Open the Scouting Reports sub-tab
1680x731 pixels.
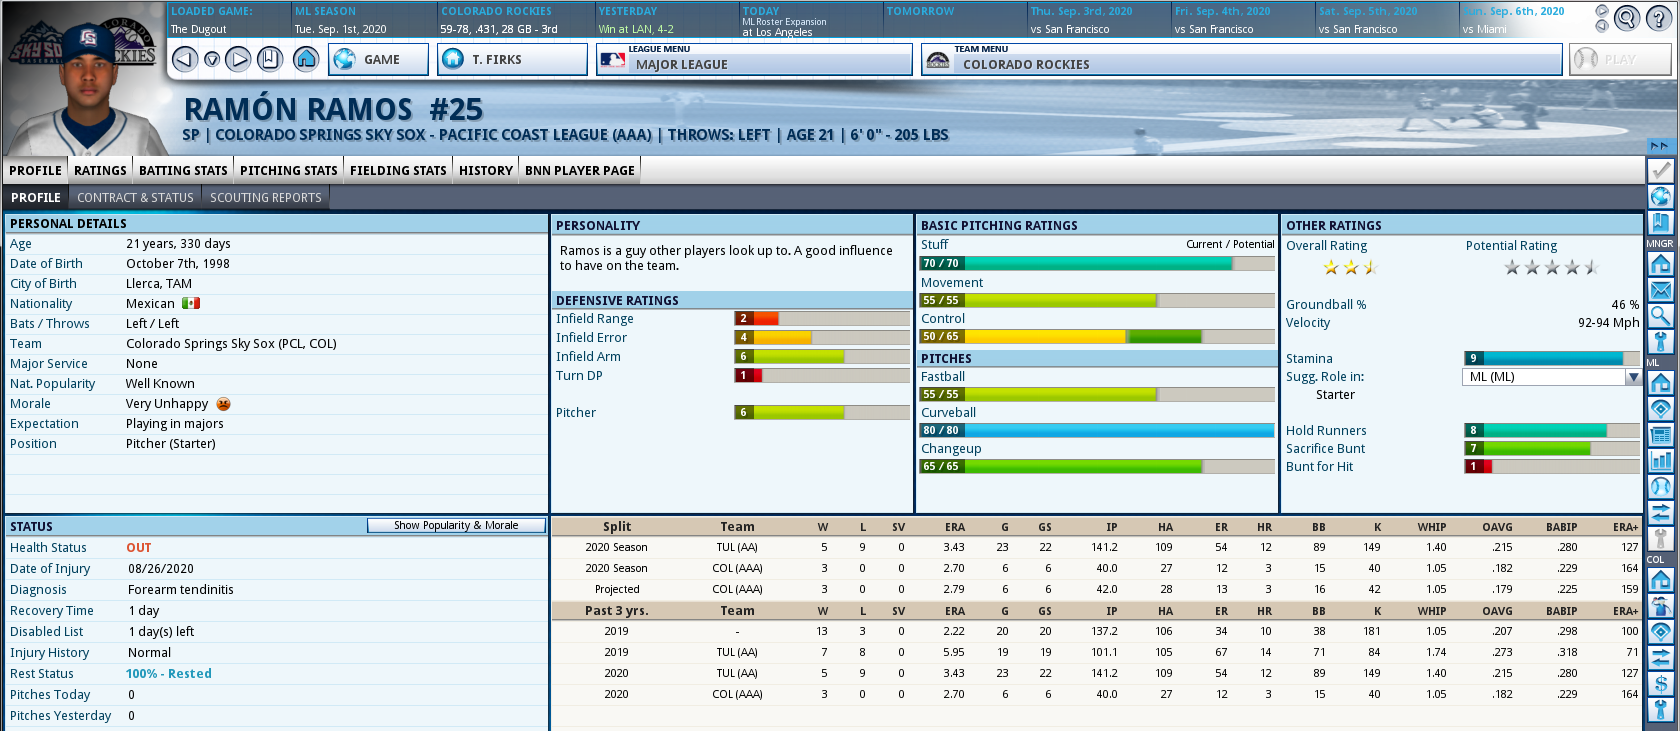[266, 198]
